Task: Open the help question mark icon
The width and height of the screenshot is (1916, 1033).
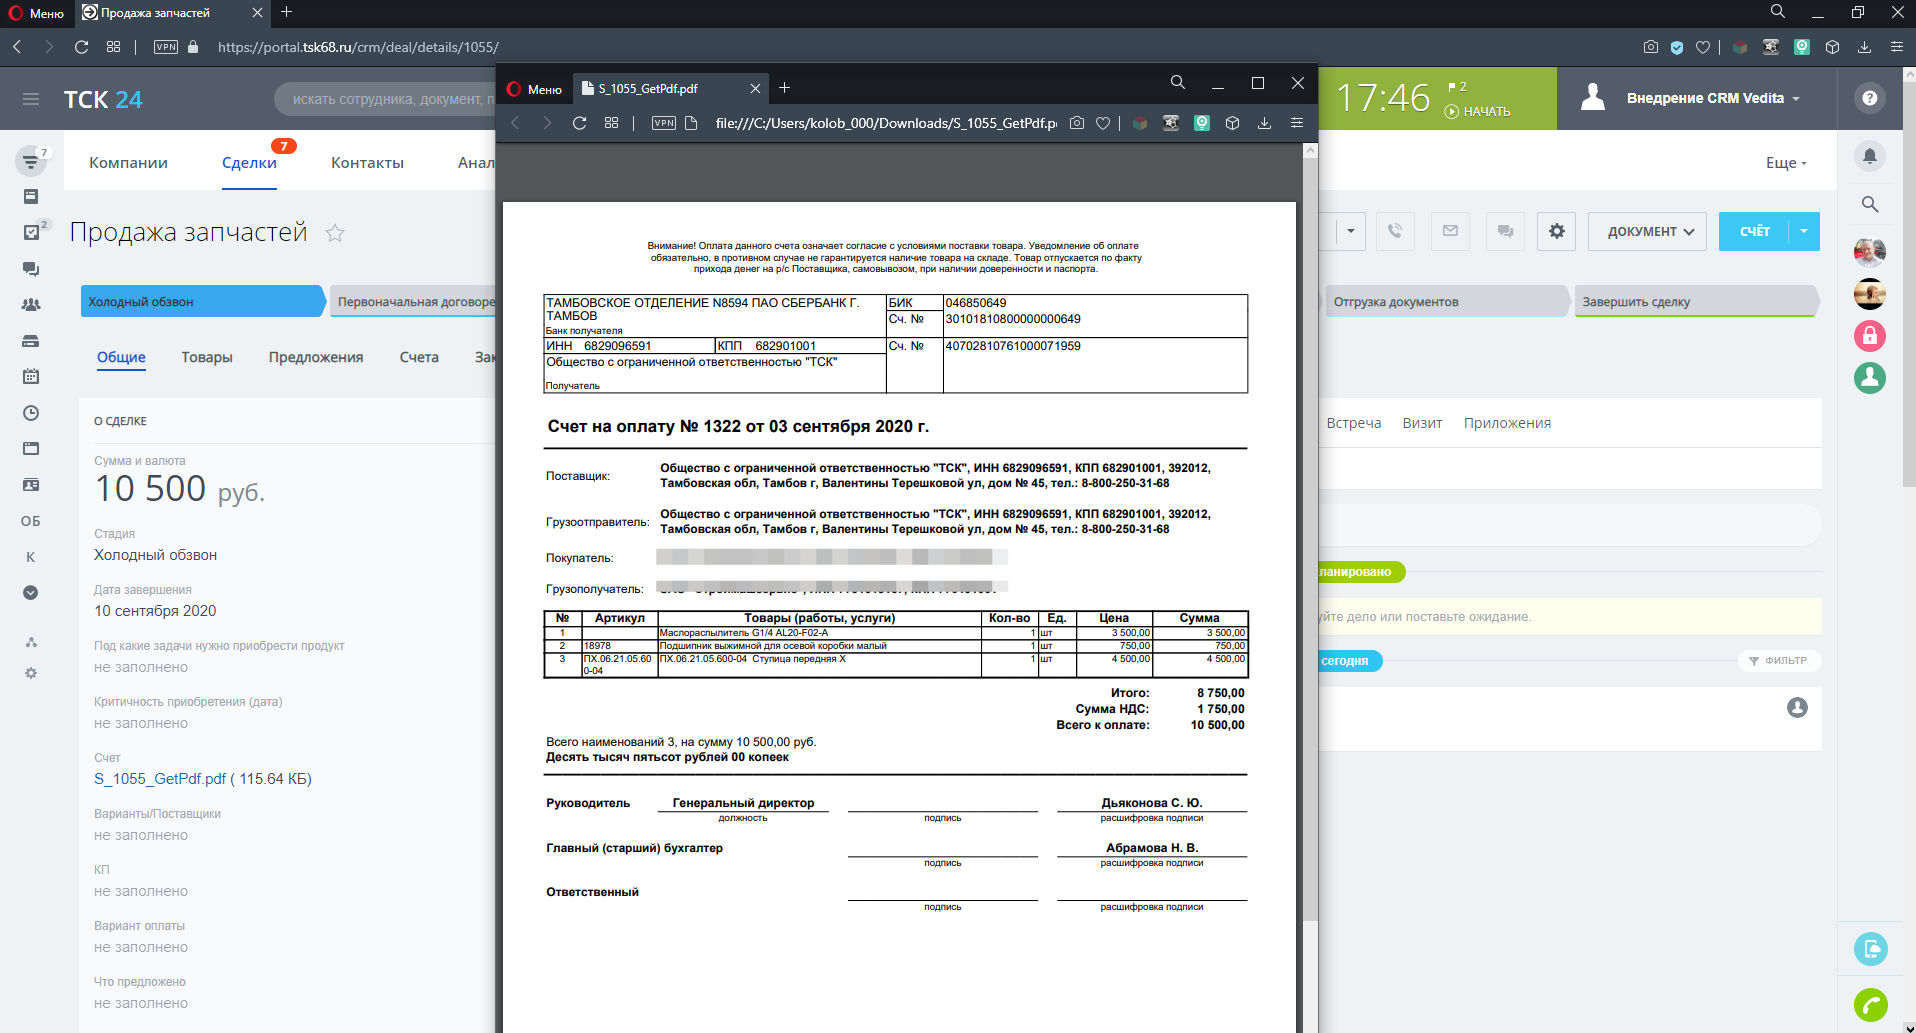Action: [x=1869, y=98]
